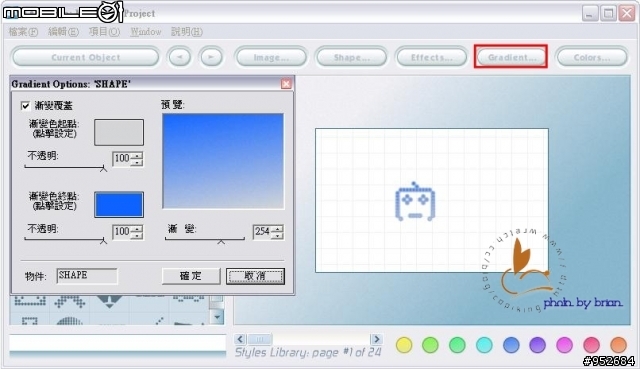The width and height of the screenshot is (640, 369).
Task: Click the gradient end color swatch (blue)
Action: pos(119,205)
